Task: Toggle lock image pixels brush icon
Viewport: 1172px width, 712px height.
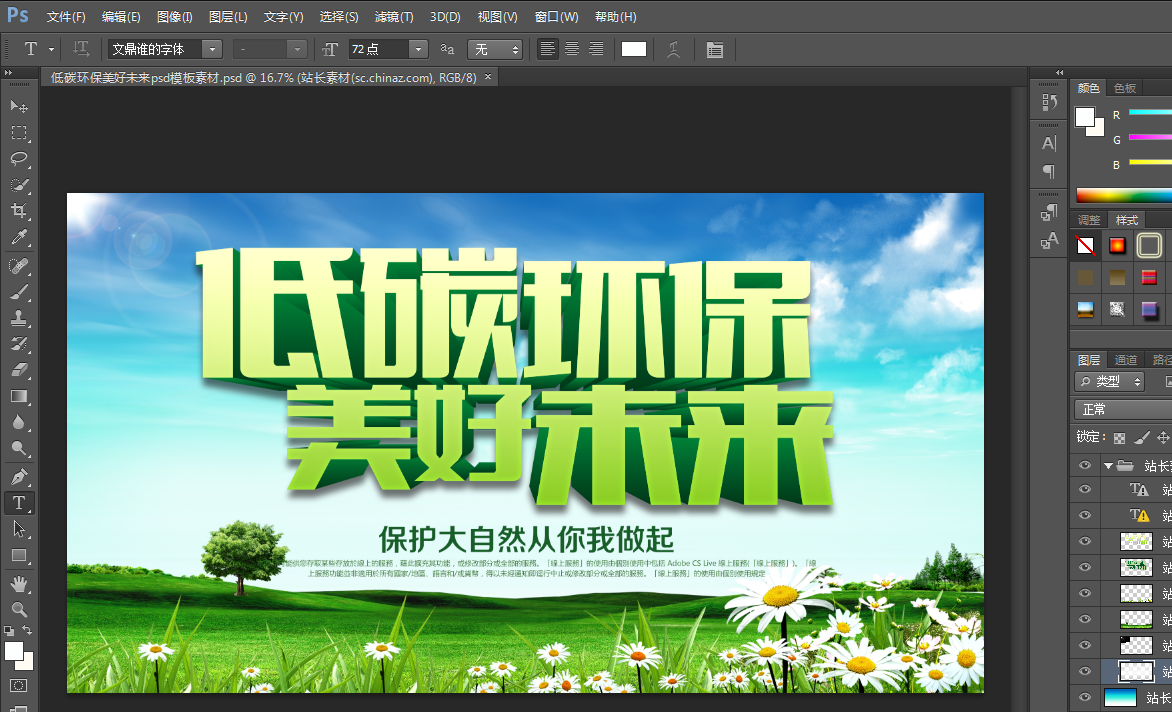Action: (x=1141, y=438)
